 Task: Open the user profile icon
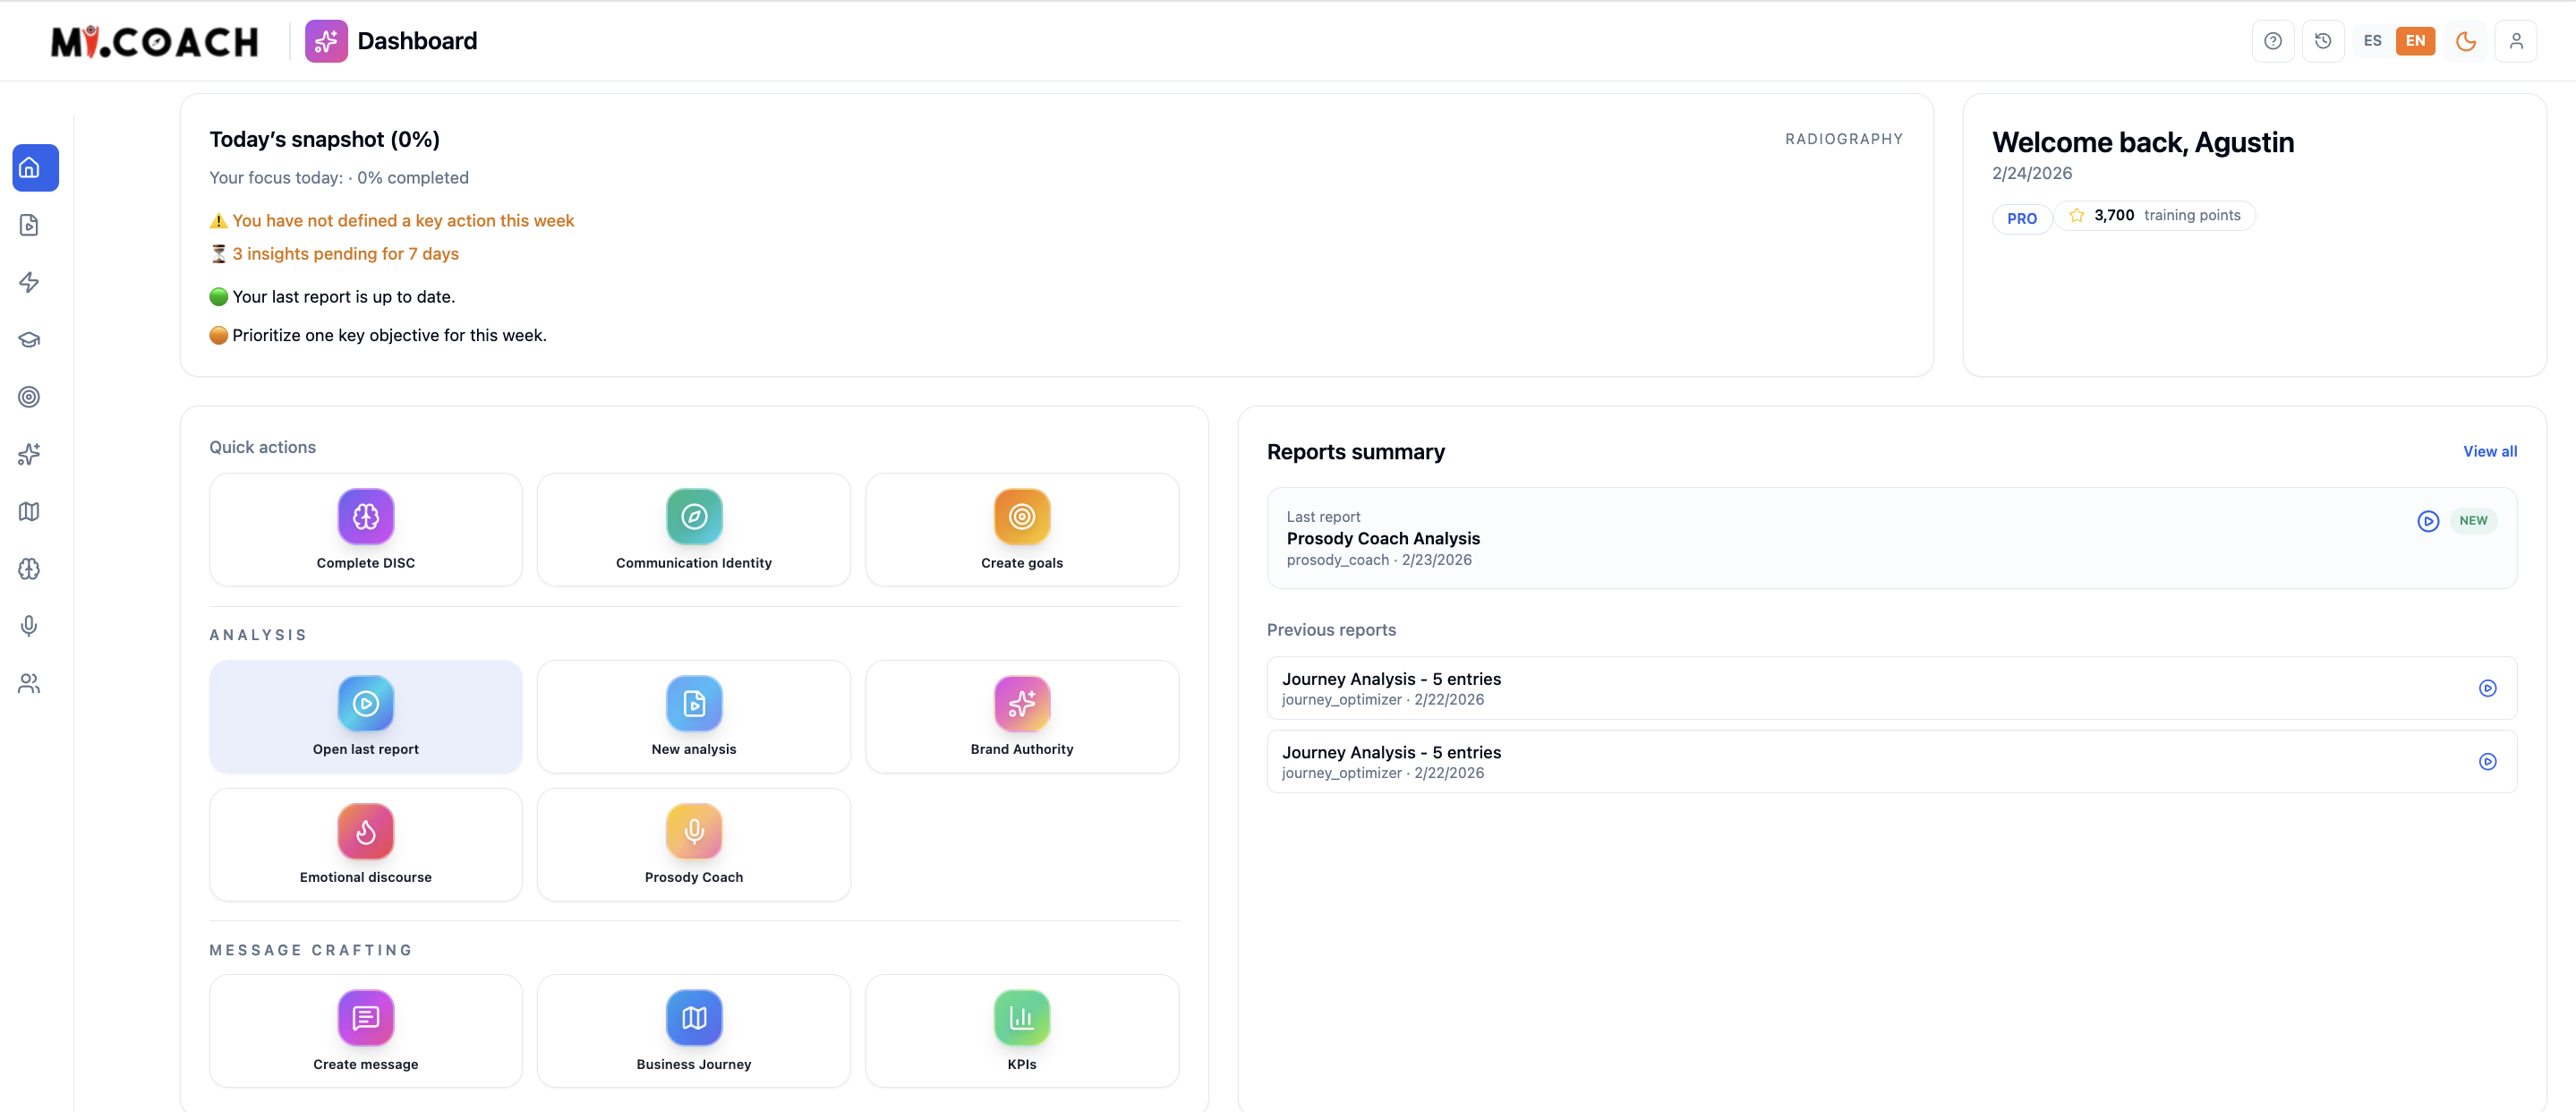[x=2517, y=41]
